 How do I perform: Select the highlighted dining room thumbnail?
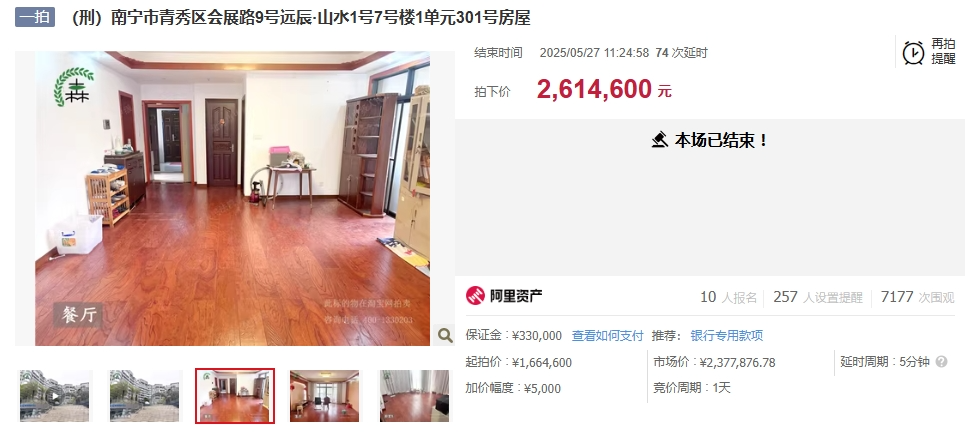[235, 396]
